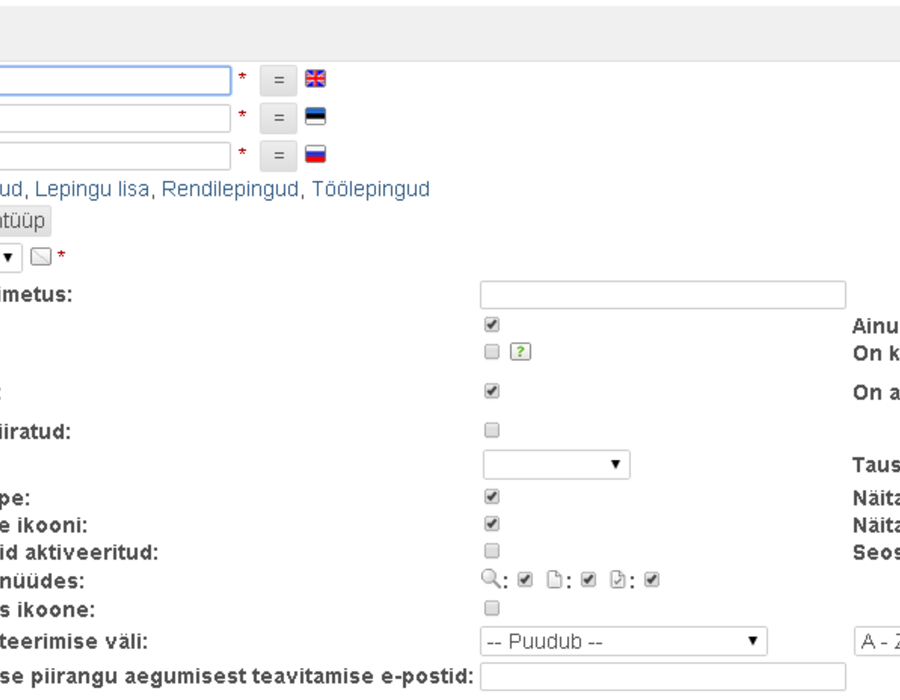Click equals button next to British flag

pos(278,80)
